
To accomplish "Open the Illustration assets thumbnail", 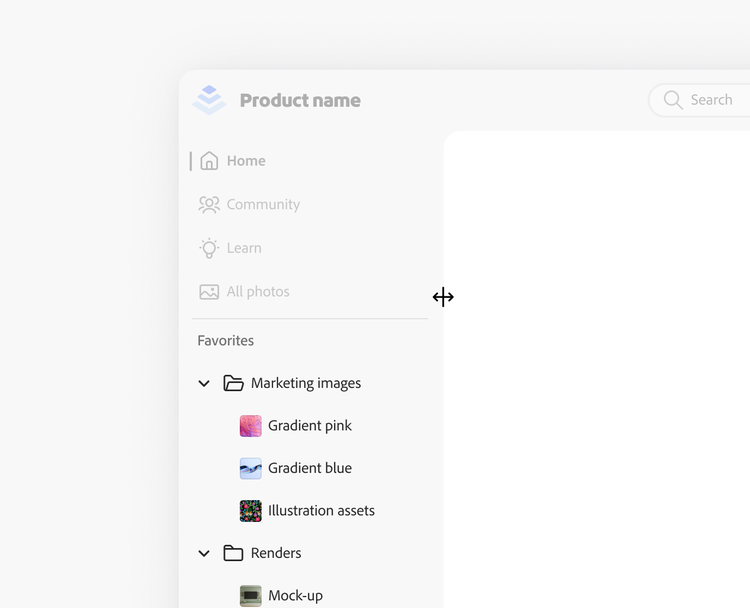I will (x=251, y=511).
